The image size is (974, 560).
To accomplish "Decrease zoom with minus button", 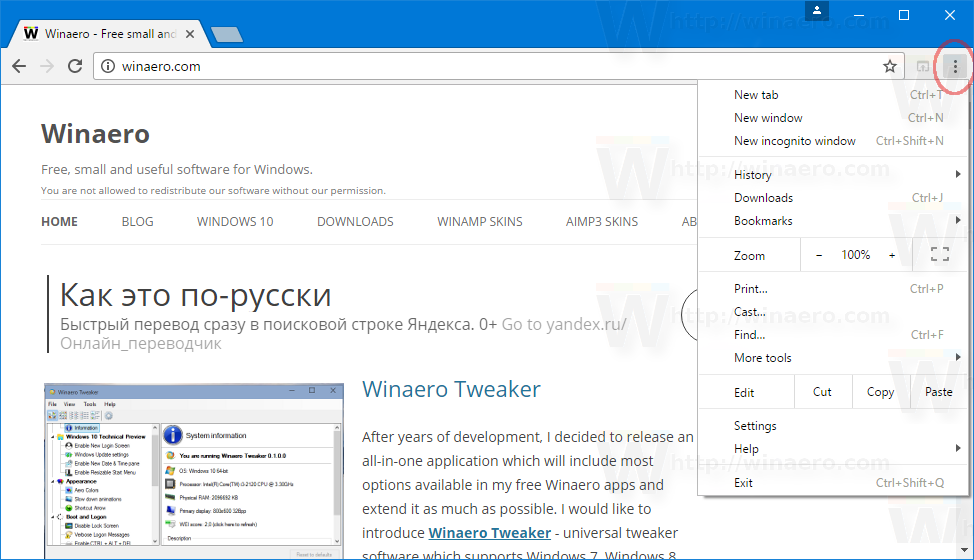I will pos(819,255).
